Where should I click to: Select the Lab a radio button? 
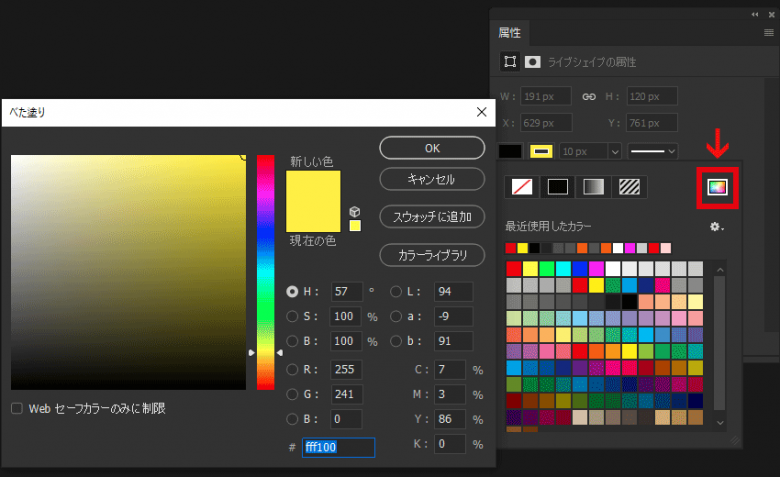[x=396, y=316]
